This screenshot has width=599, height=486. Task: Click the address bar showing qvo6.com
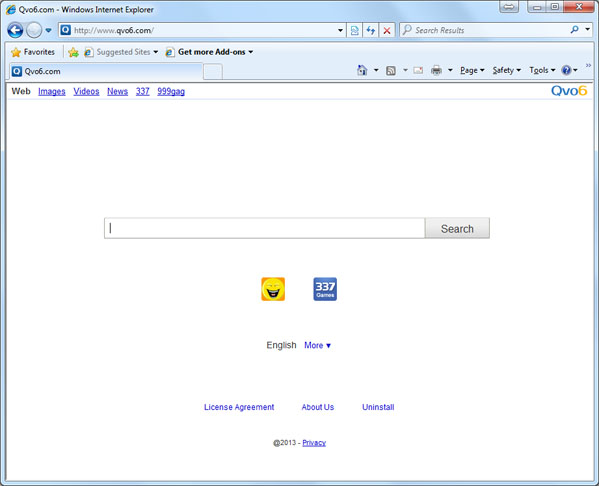click(202, 31)
